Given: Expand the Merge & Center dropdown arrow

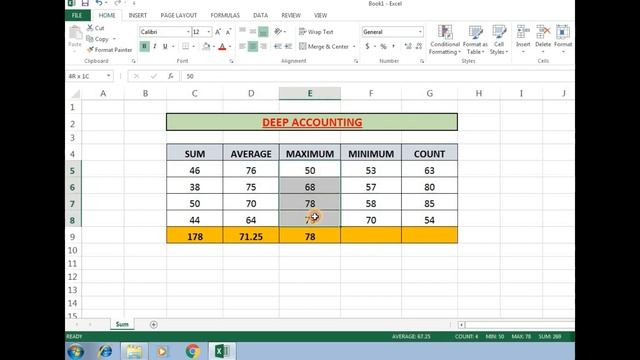Looking at the screenshot, I should tap(354, 47).
